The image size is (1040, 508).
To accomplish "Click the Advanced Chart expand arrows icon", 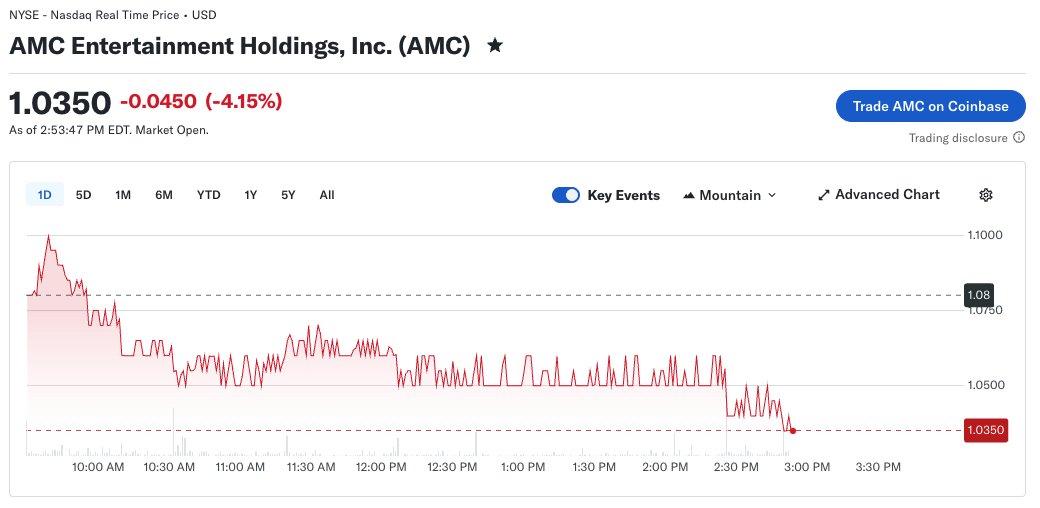I will tap(824, 195).
